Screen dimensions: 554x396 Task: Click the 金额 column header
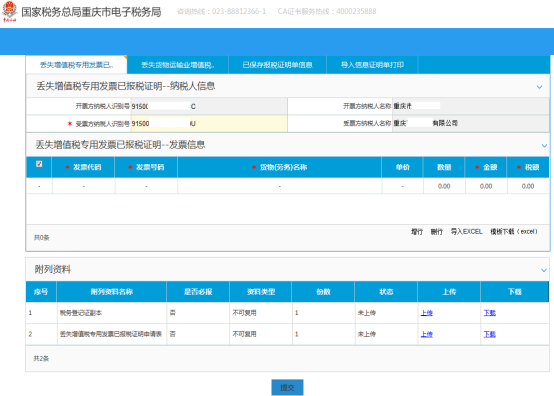point(486,167)
